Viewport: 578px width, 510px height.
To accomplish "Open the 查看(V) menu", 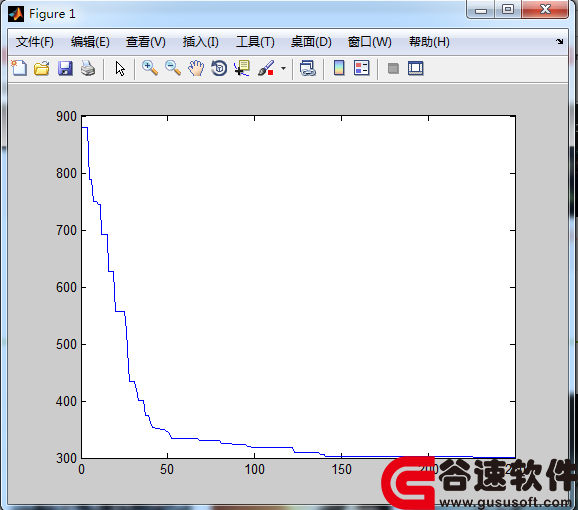I will pos(146,42).
